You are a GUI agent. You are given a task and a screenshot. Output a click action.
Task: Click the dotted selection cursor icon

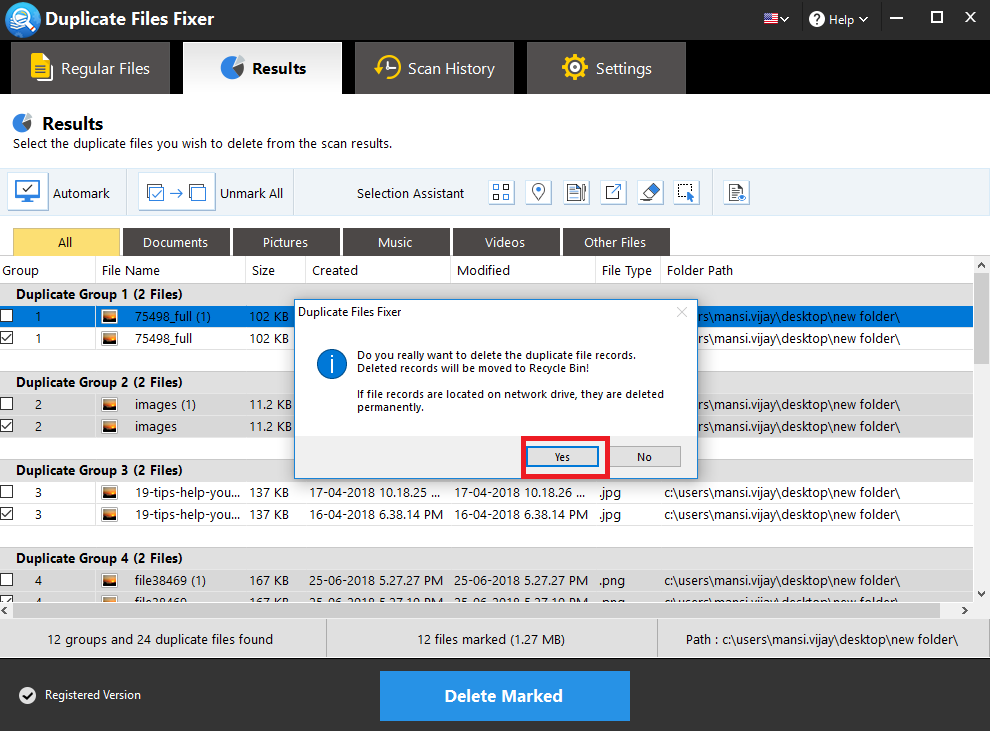[x=686, y=192]
